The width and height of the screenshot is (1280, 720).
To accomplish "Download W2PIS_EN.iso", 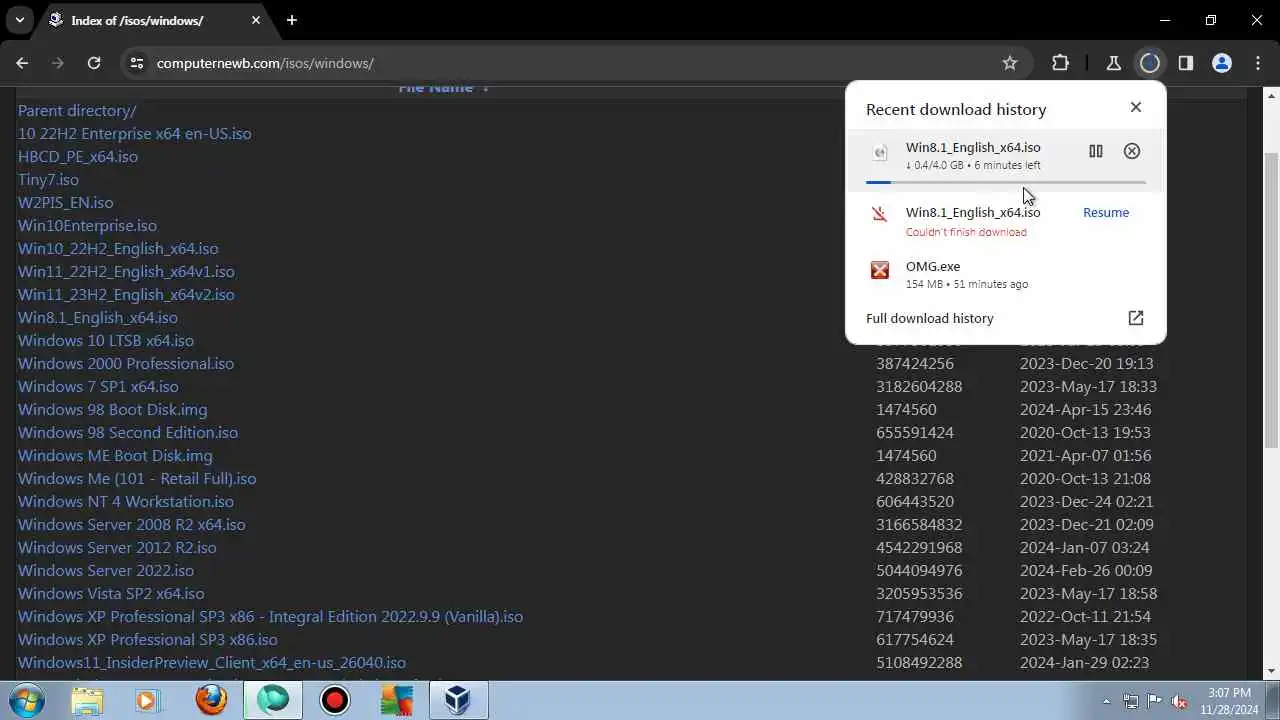I will coord(66,203).
